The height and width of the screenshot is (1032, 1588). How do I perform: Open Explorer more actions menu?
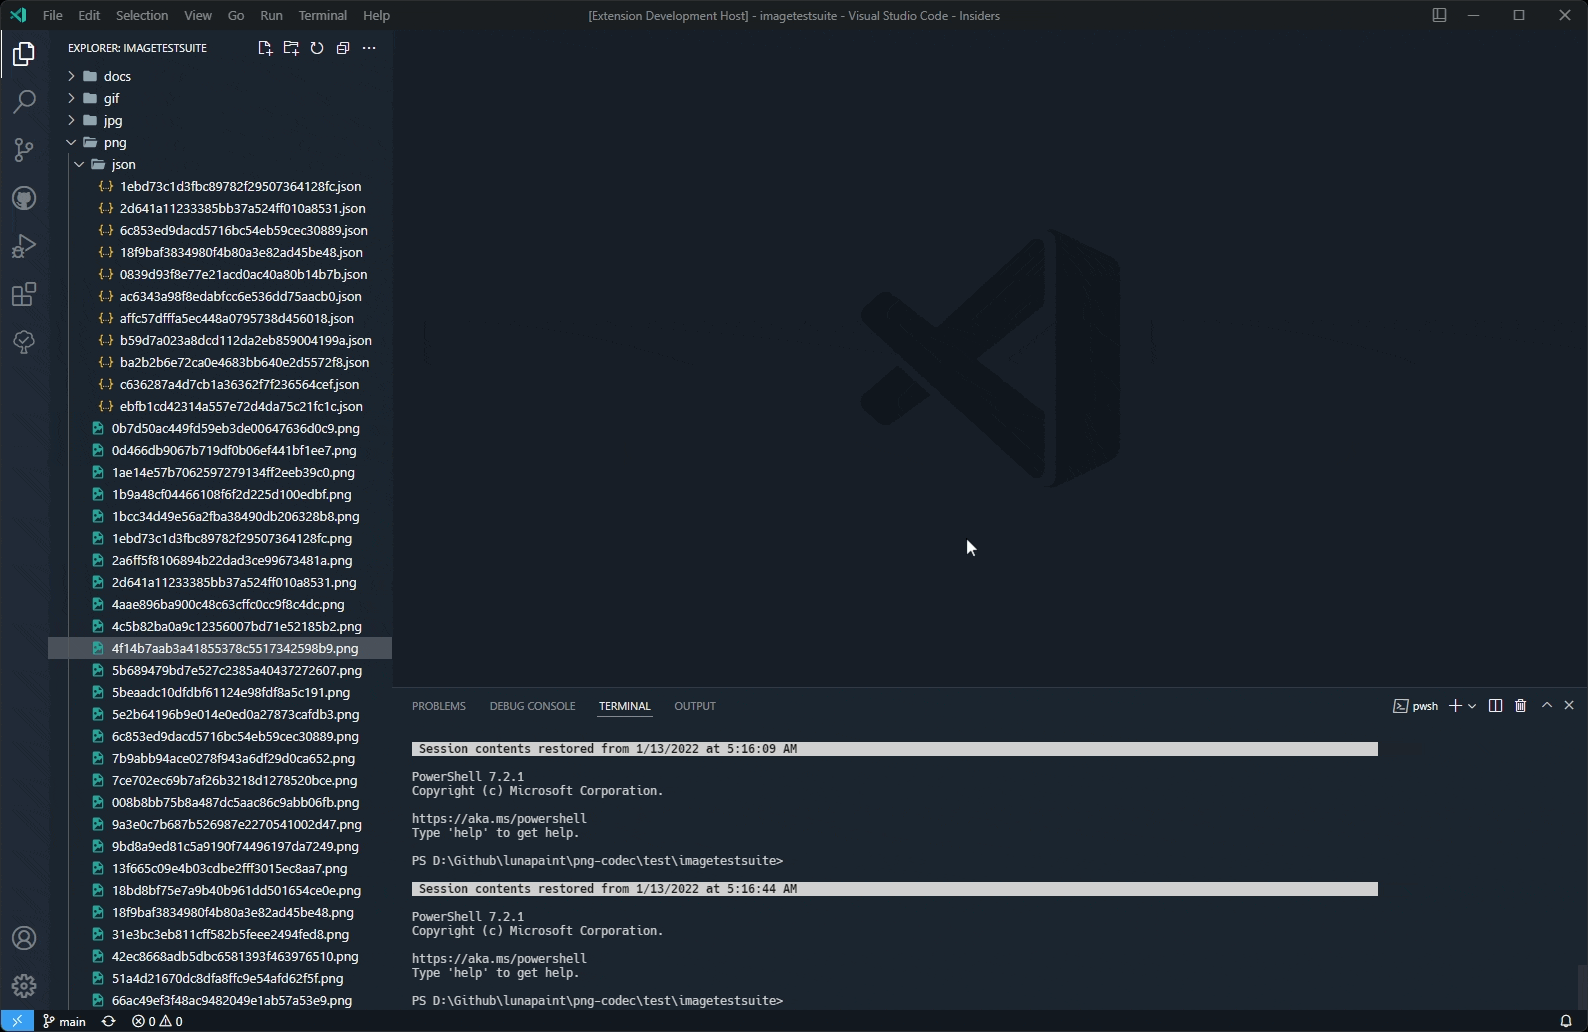coord(369,48)
